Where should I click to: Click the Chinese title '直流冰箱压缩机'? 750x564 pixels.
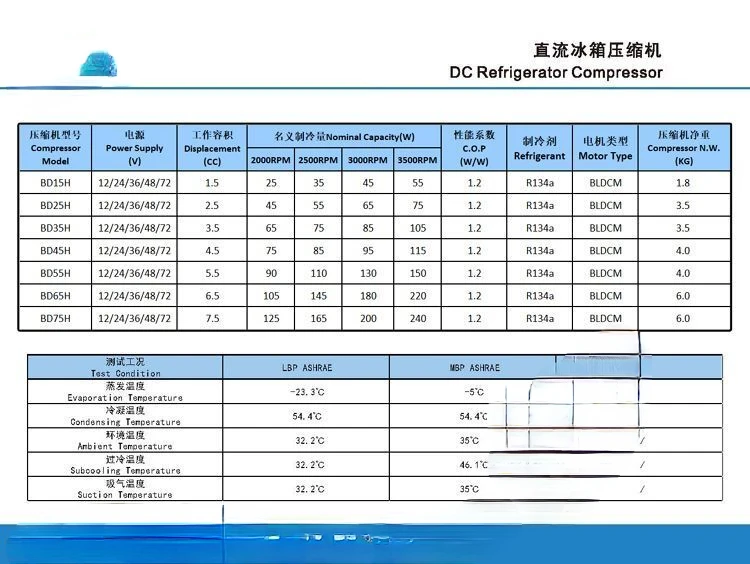(597, 50)
